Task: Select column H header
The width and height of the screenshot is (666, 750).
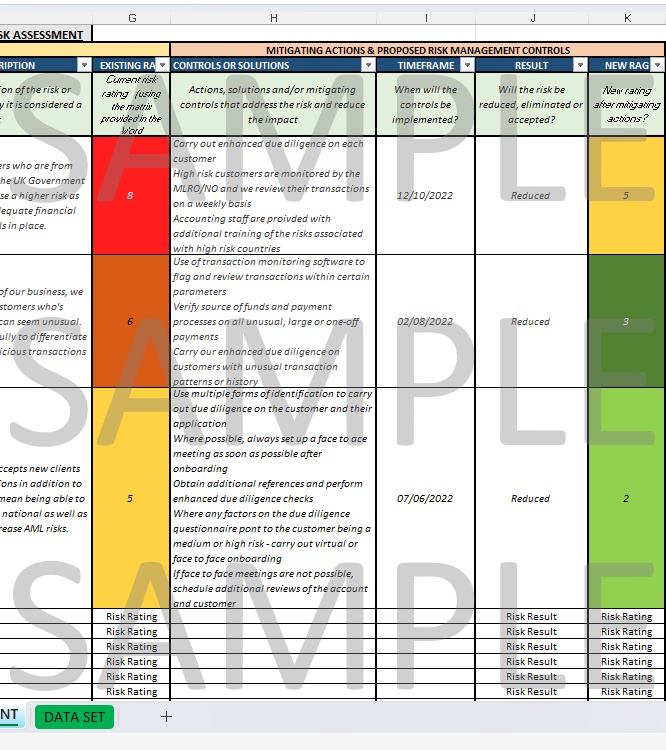Action: (x=273, y=18)
